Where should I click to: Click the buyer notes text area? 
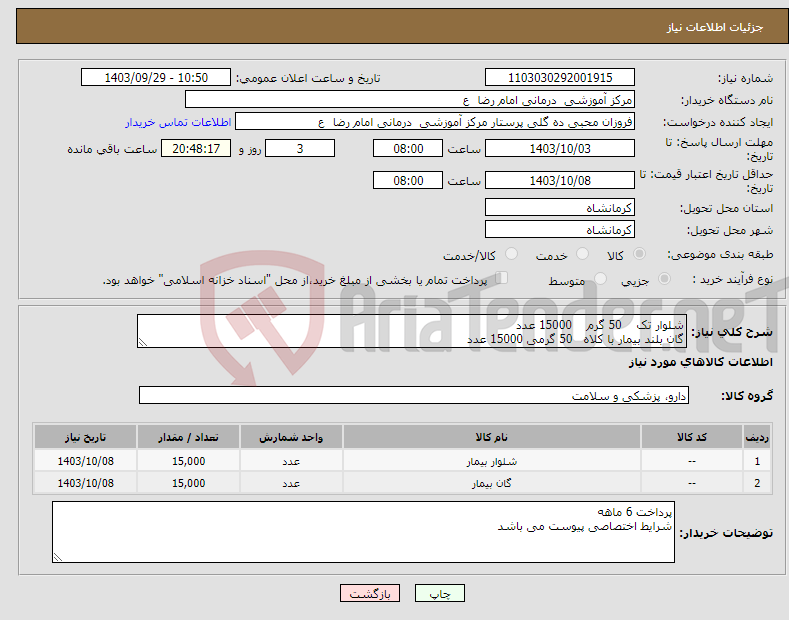(x=363, y=532)
